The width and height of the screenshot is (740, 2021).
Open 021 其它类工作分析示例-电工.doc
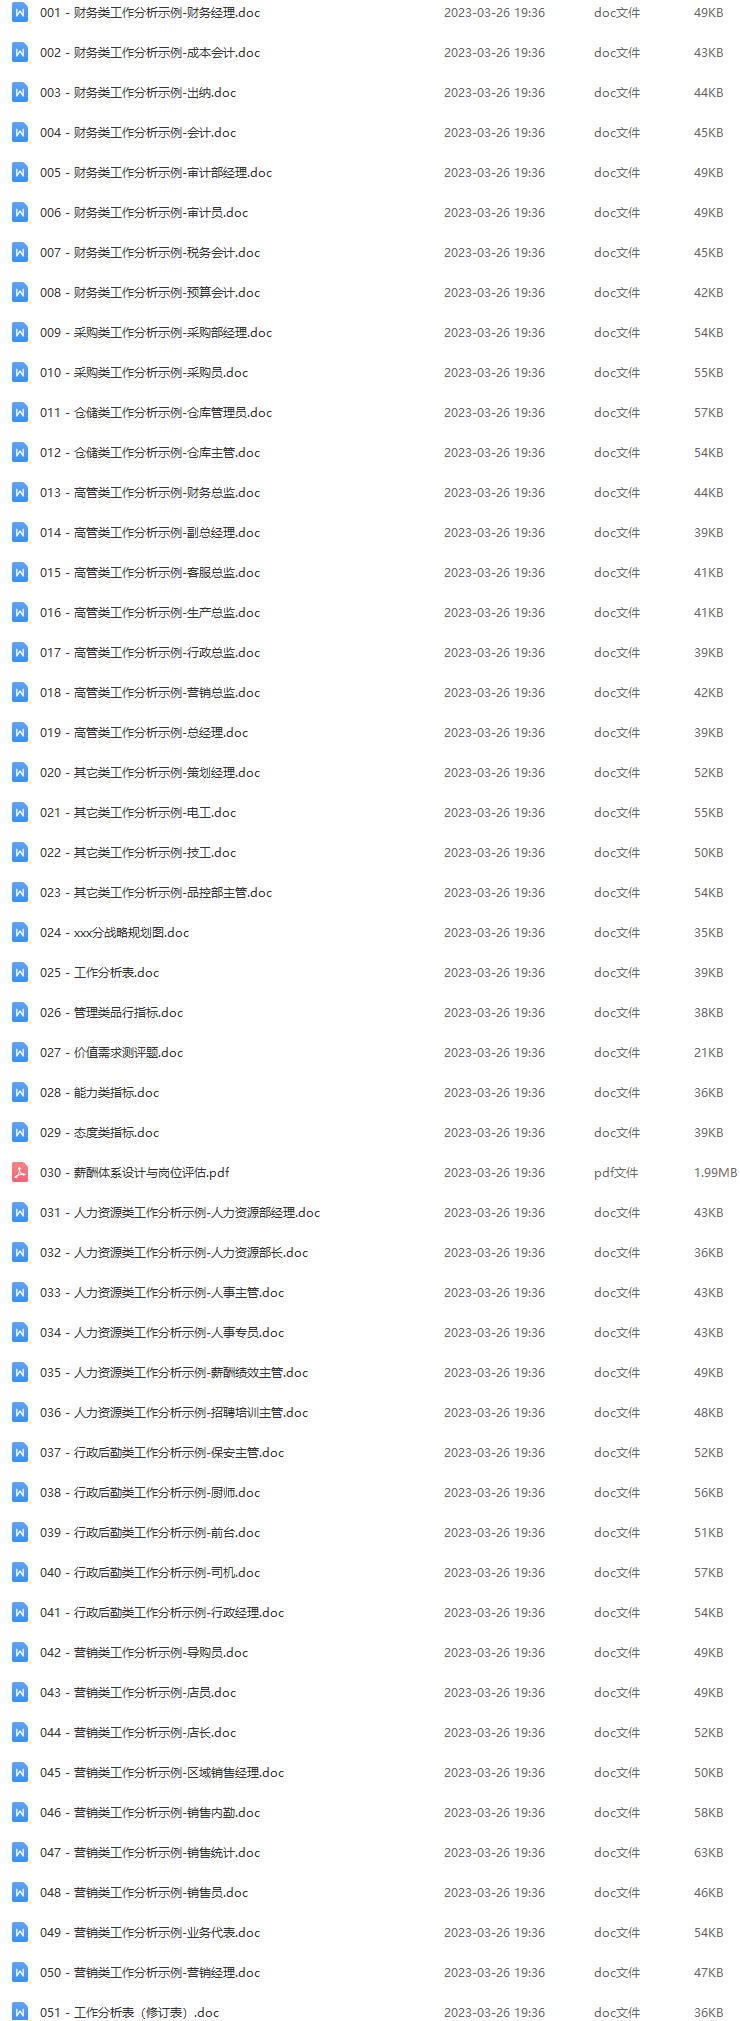138,813
